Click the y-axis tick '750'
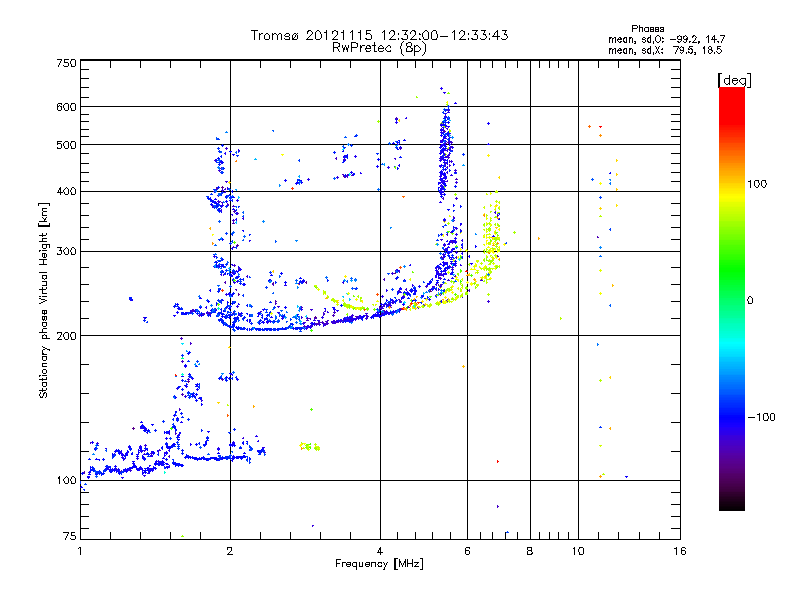This screenshot has height=600, width=800. [66, 63]
